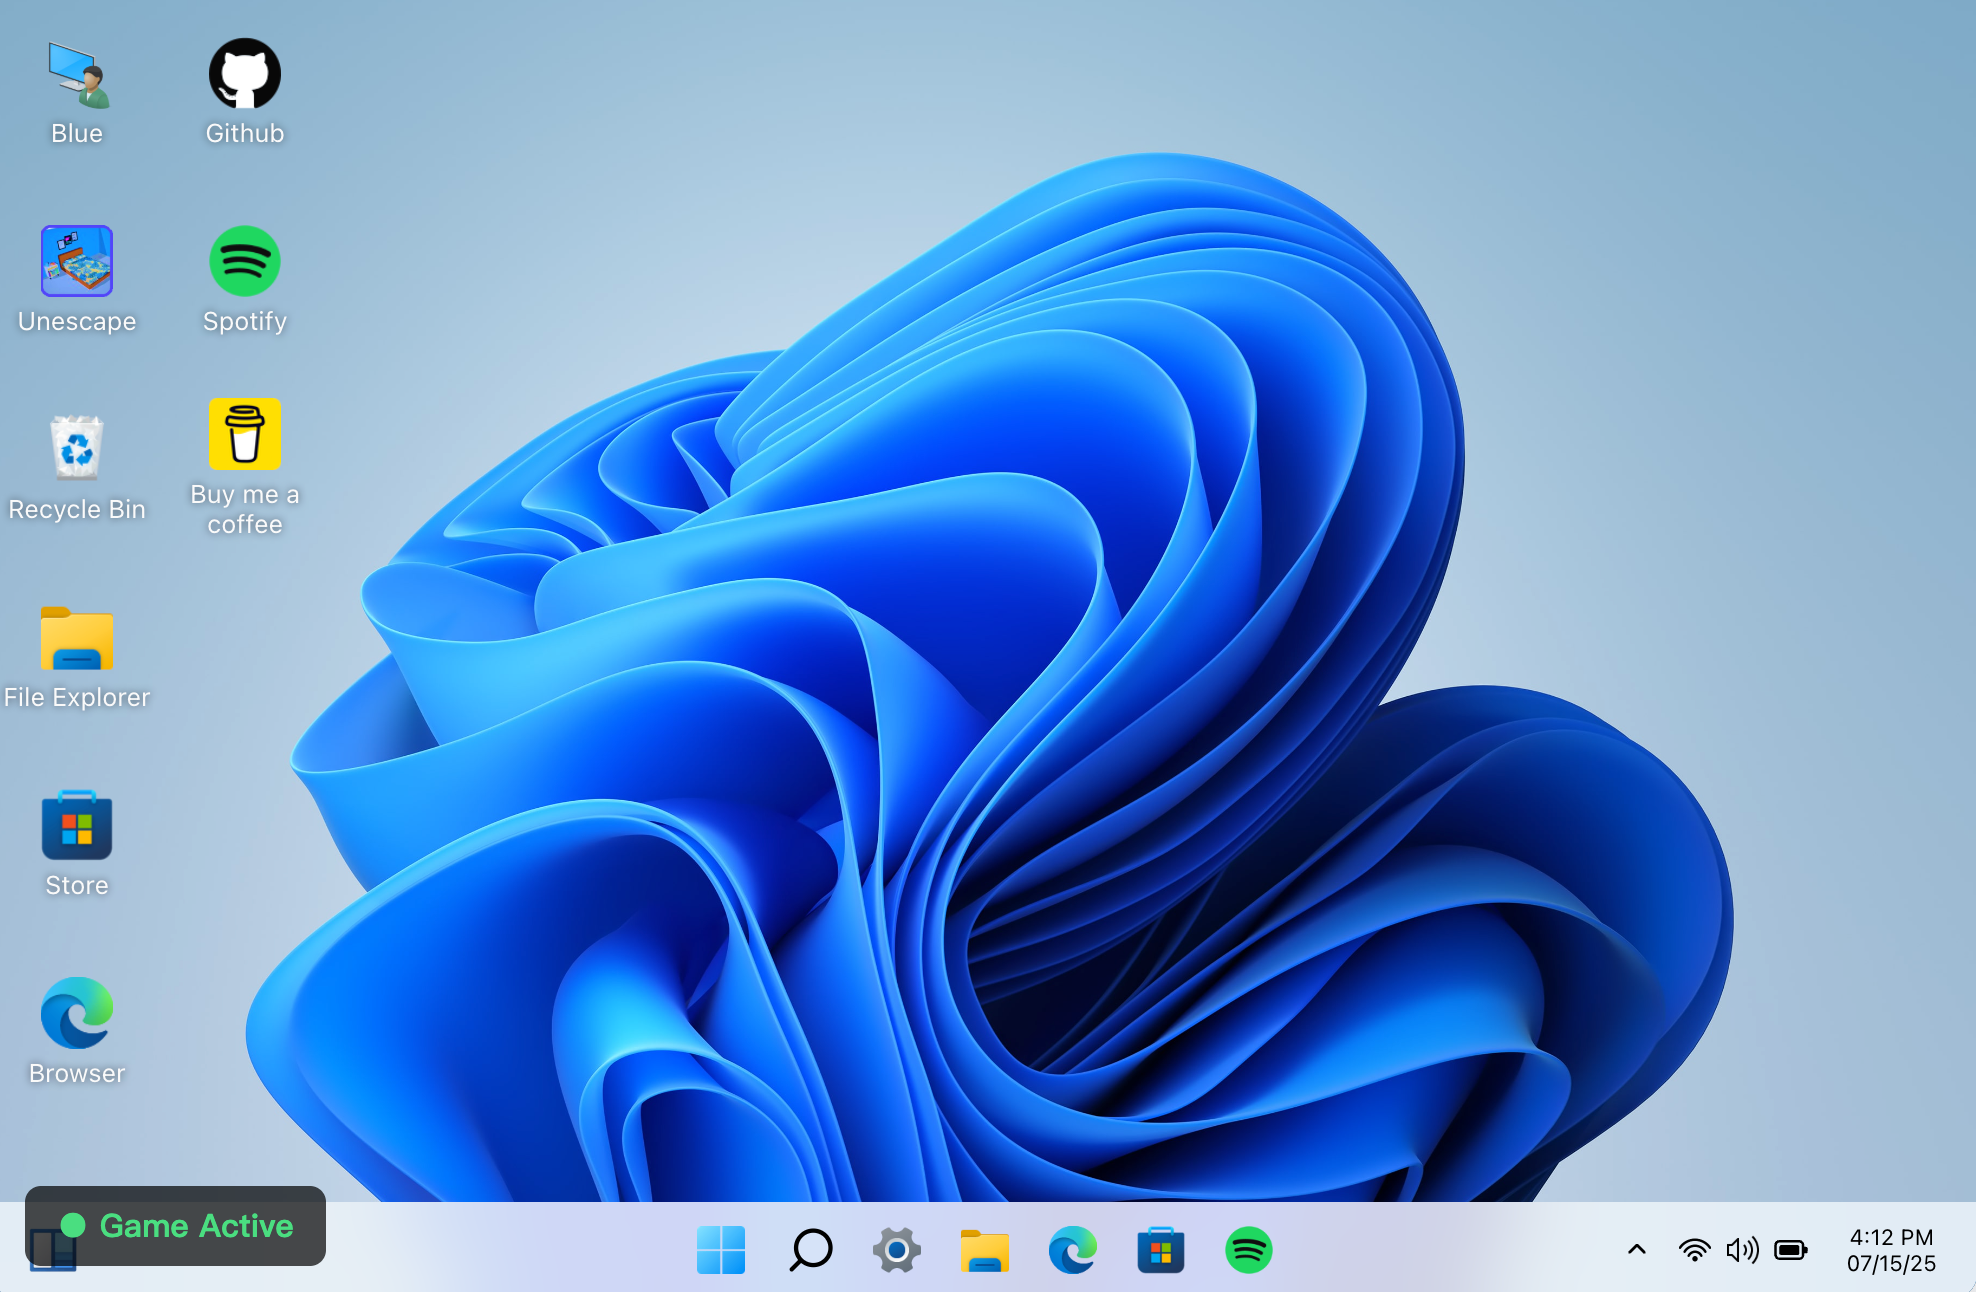
Task: Select the 'Unescape' label text
Action: pyautogui.click(x=77, y=321)
